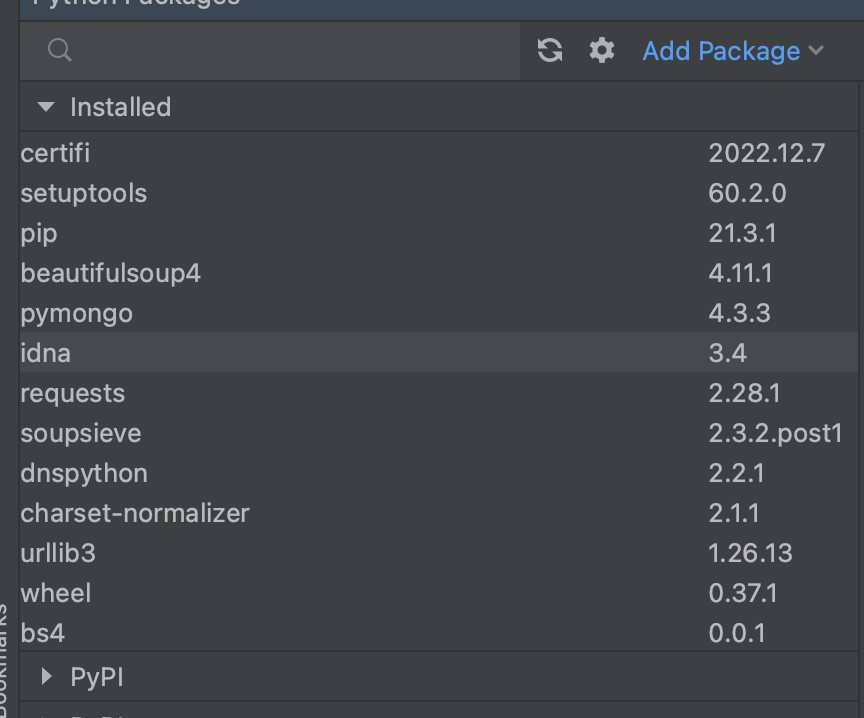Open the gear settings icon
The image size is (864, 718).
point(601,51)
